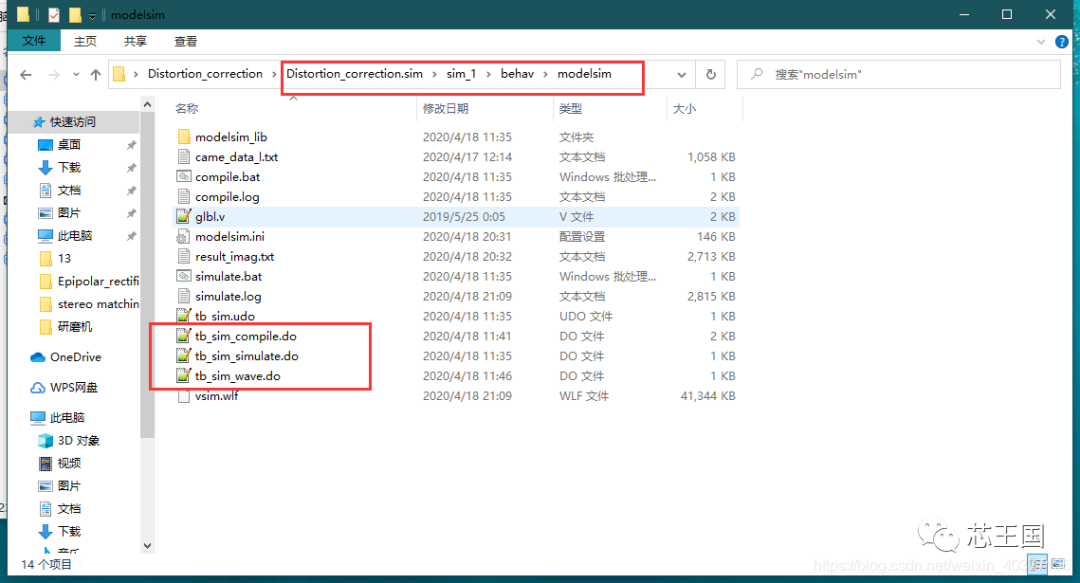Click the properties icon in title bar

[x=54, y=14]
